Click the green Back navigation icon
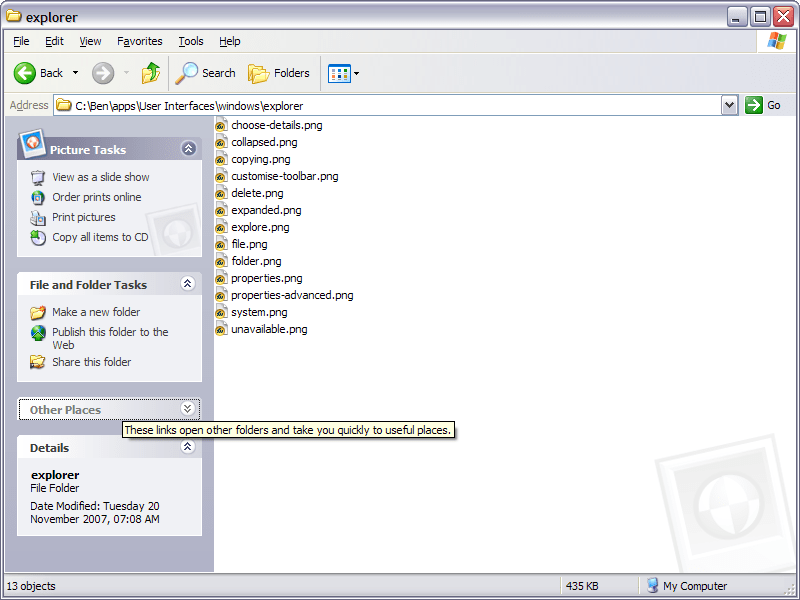The height and width of the screenshot is (600, 800). (x=26, y=73)
